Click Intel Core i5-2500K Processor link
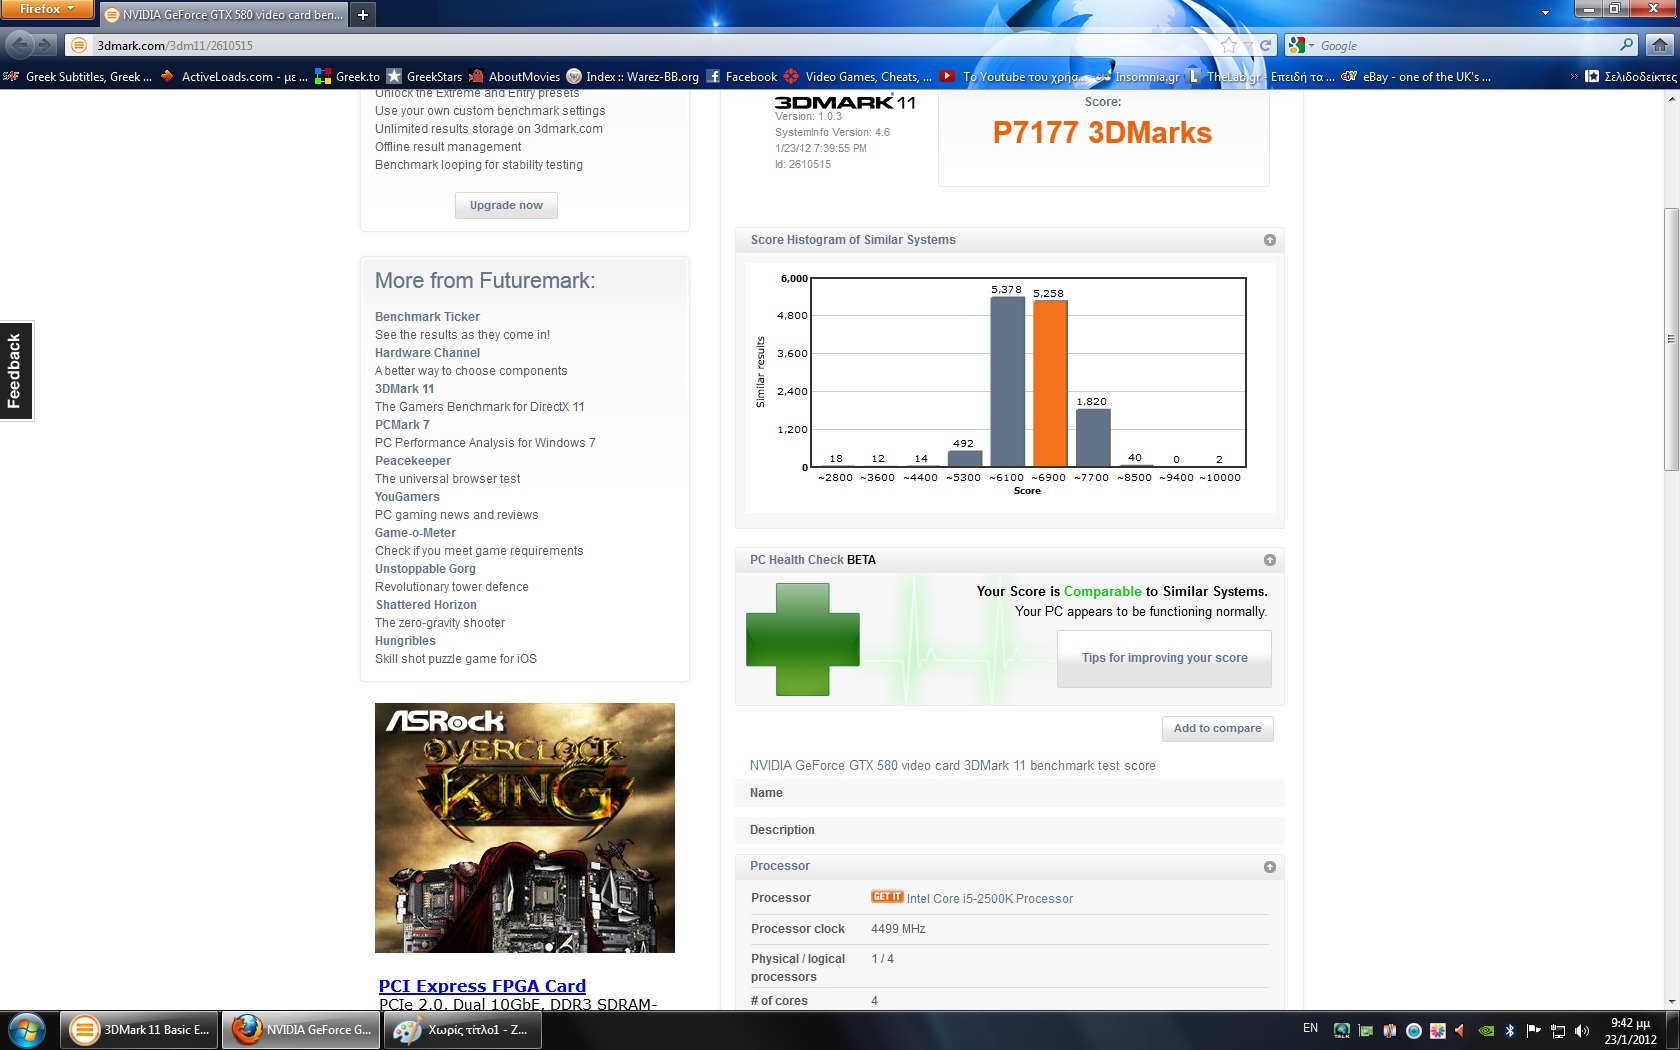Image resolution: width=1680 pixels, height=1050 pixels. coord(989,899)
